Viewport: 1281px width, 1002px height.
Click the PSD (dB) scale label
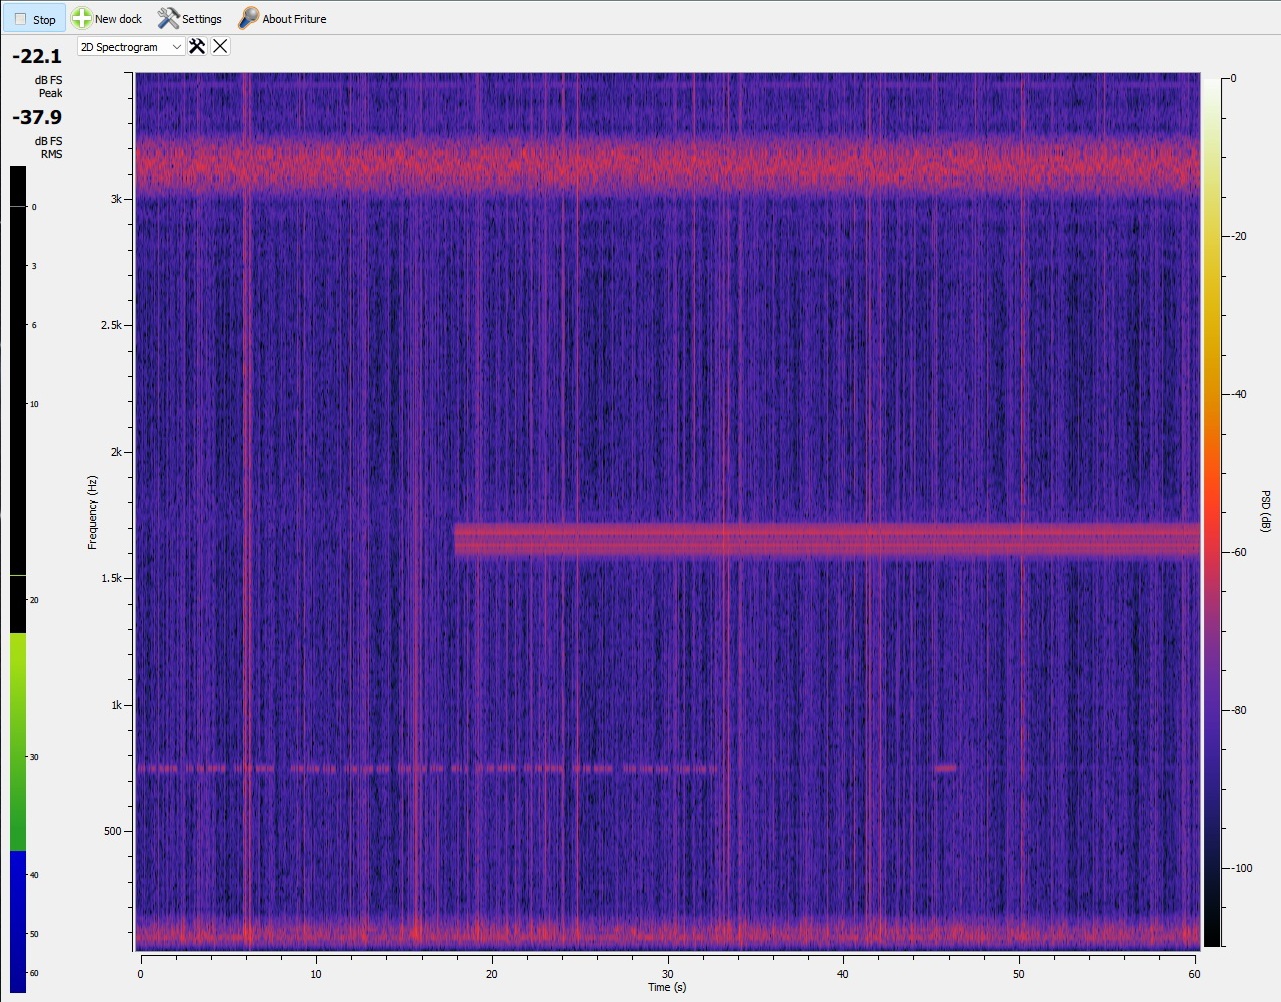click(x=1265, y=510)
